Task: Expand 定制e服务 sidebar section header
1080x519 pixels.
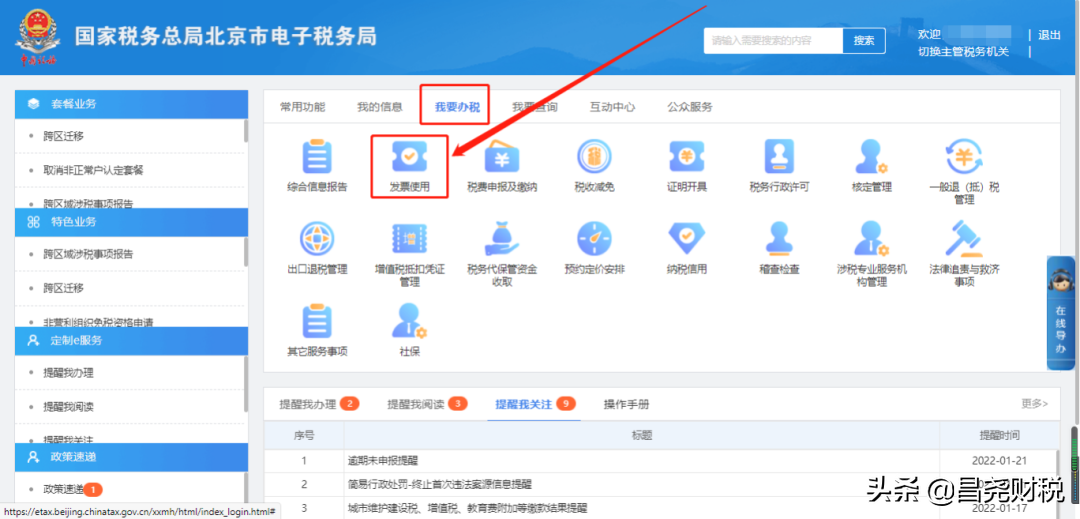Action: 132,340
